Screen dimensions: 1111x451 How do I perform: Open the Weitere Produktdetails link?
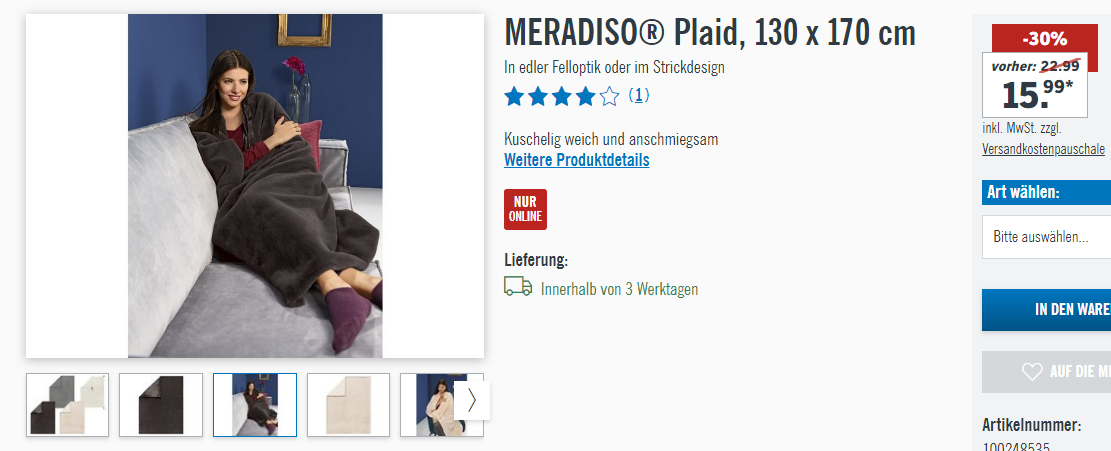pos(576,160)
